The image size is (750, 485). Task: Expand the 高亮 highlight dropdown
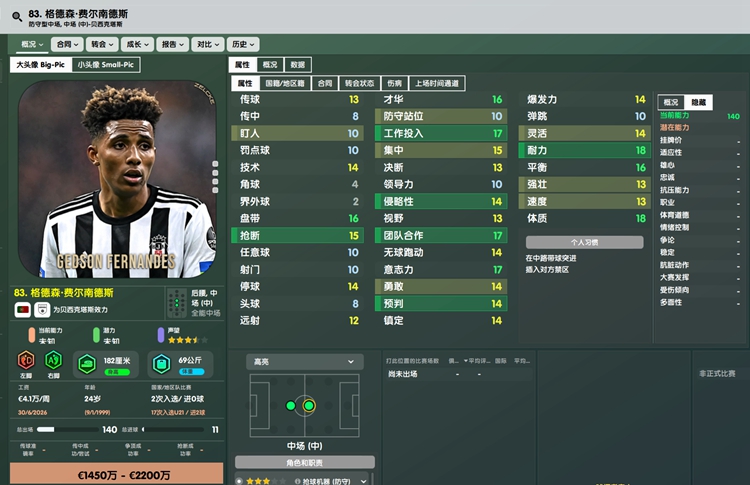pos(305,362)
